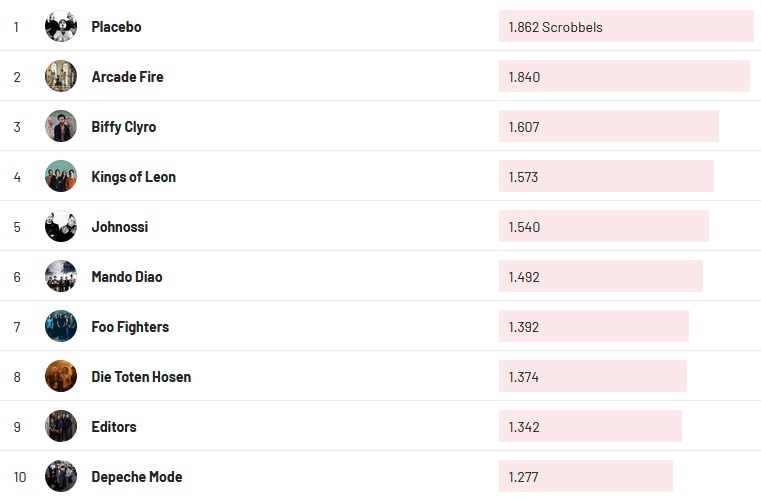Visit the Foo Fighters artist page

click(130, 327)
